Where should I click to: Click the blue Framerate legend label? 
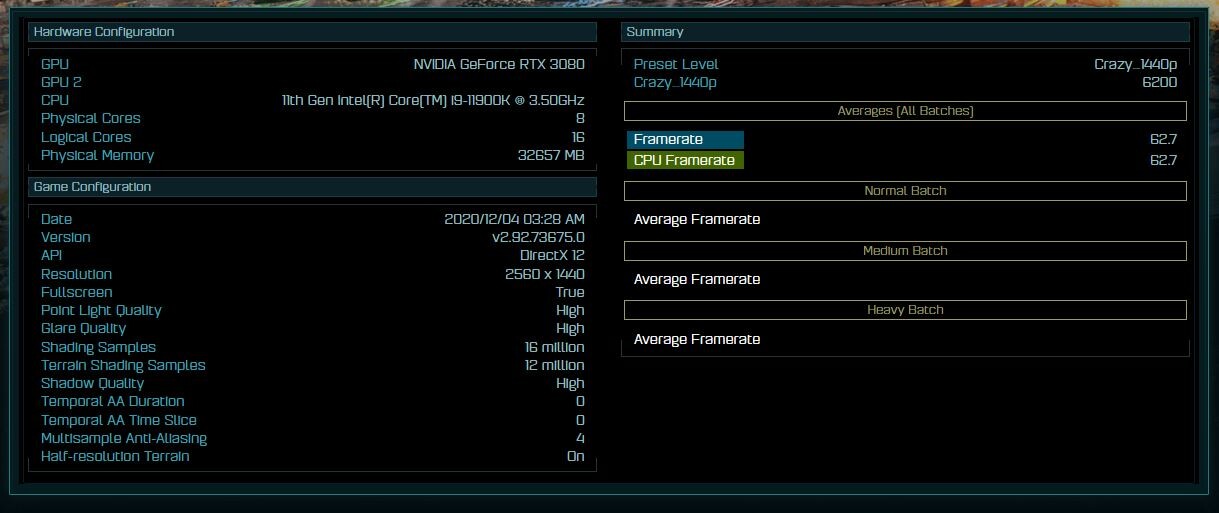[685, 140]
